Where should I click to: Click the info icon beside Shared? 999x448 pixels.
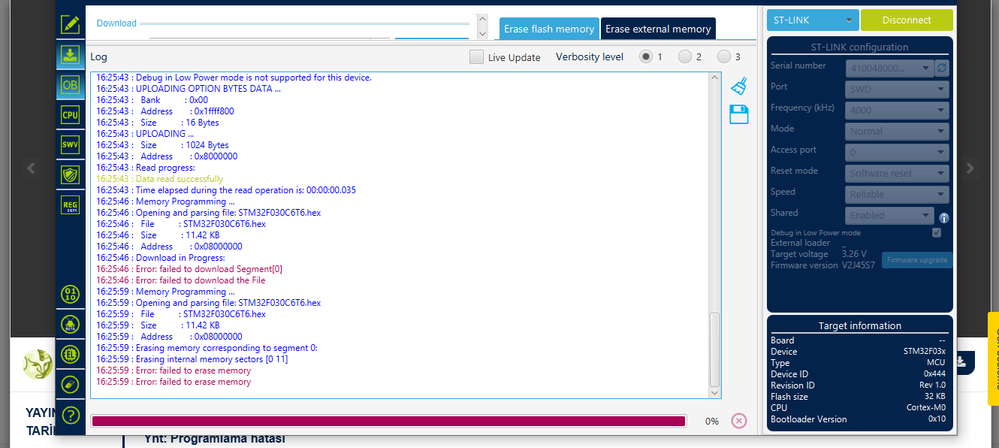coord(944,218)
